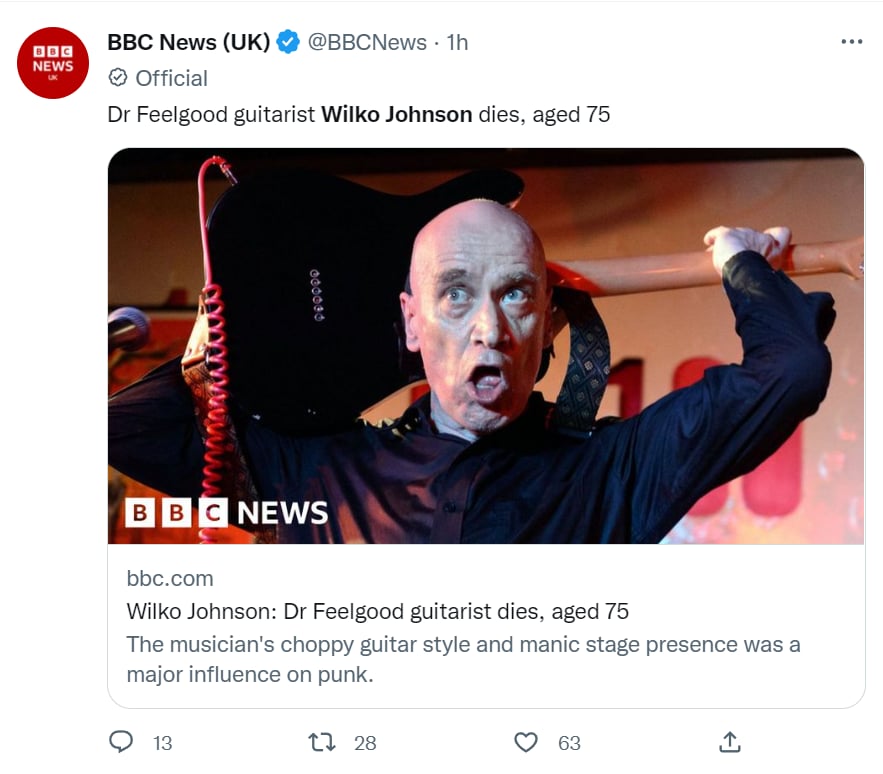
Task: Click the BBC News UK profile avatar
Action: tap(53, 63)
